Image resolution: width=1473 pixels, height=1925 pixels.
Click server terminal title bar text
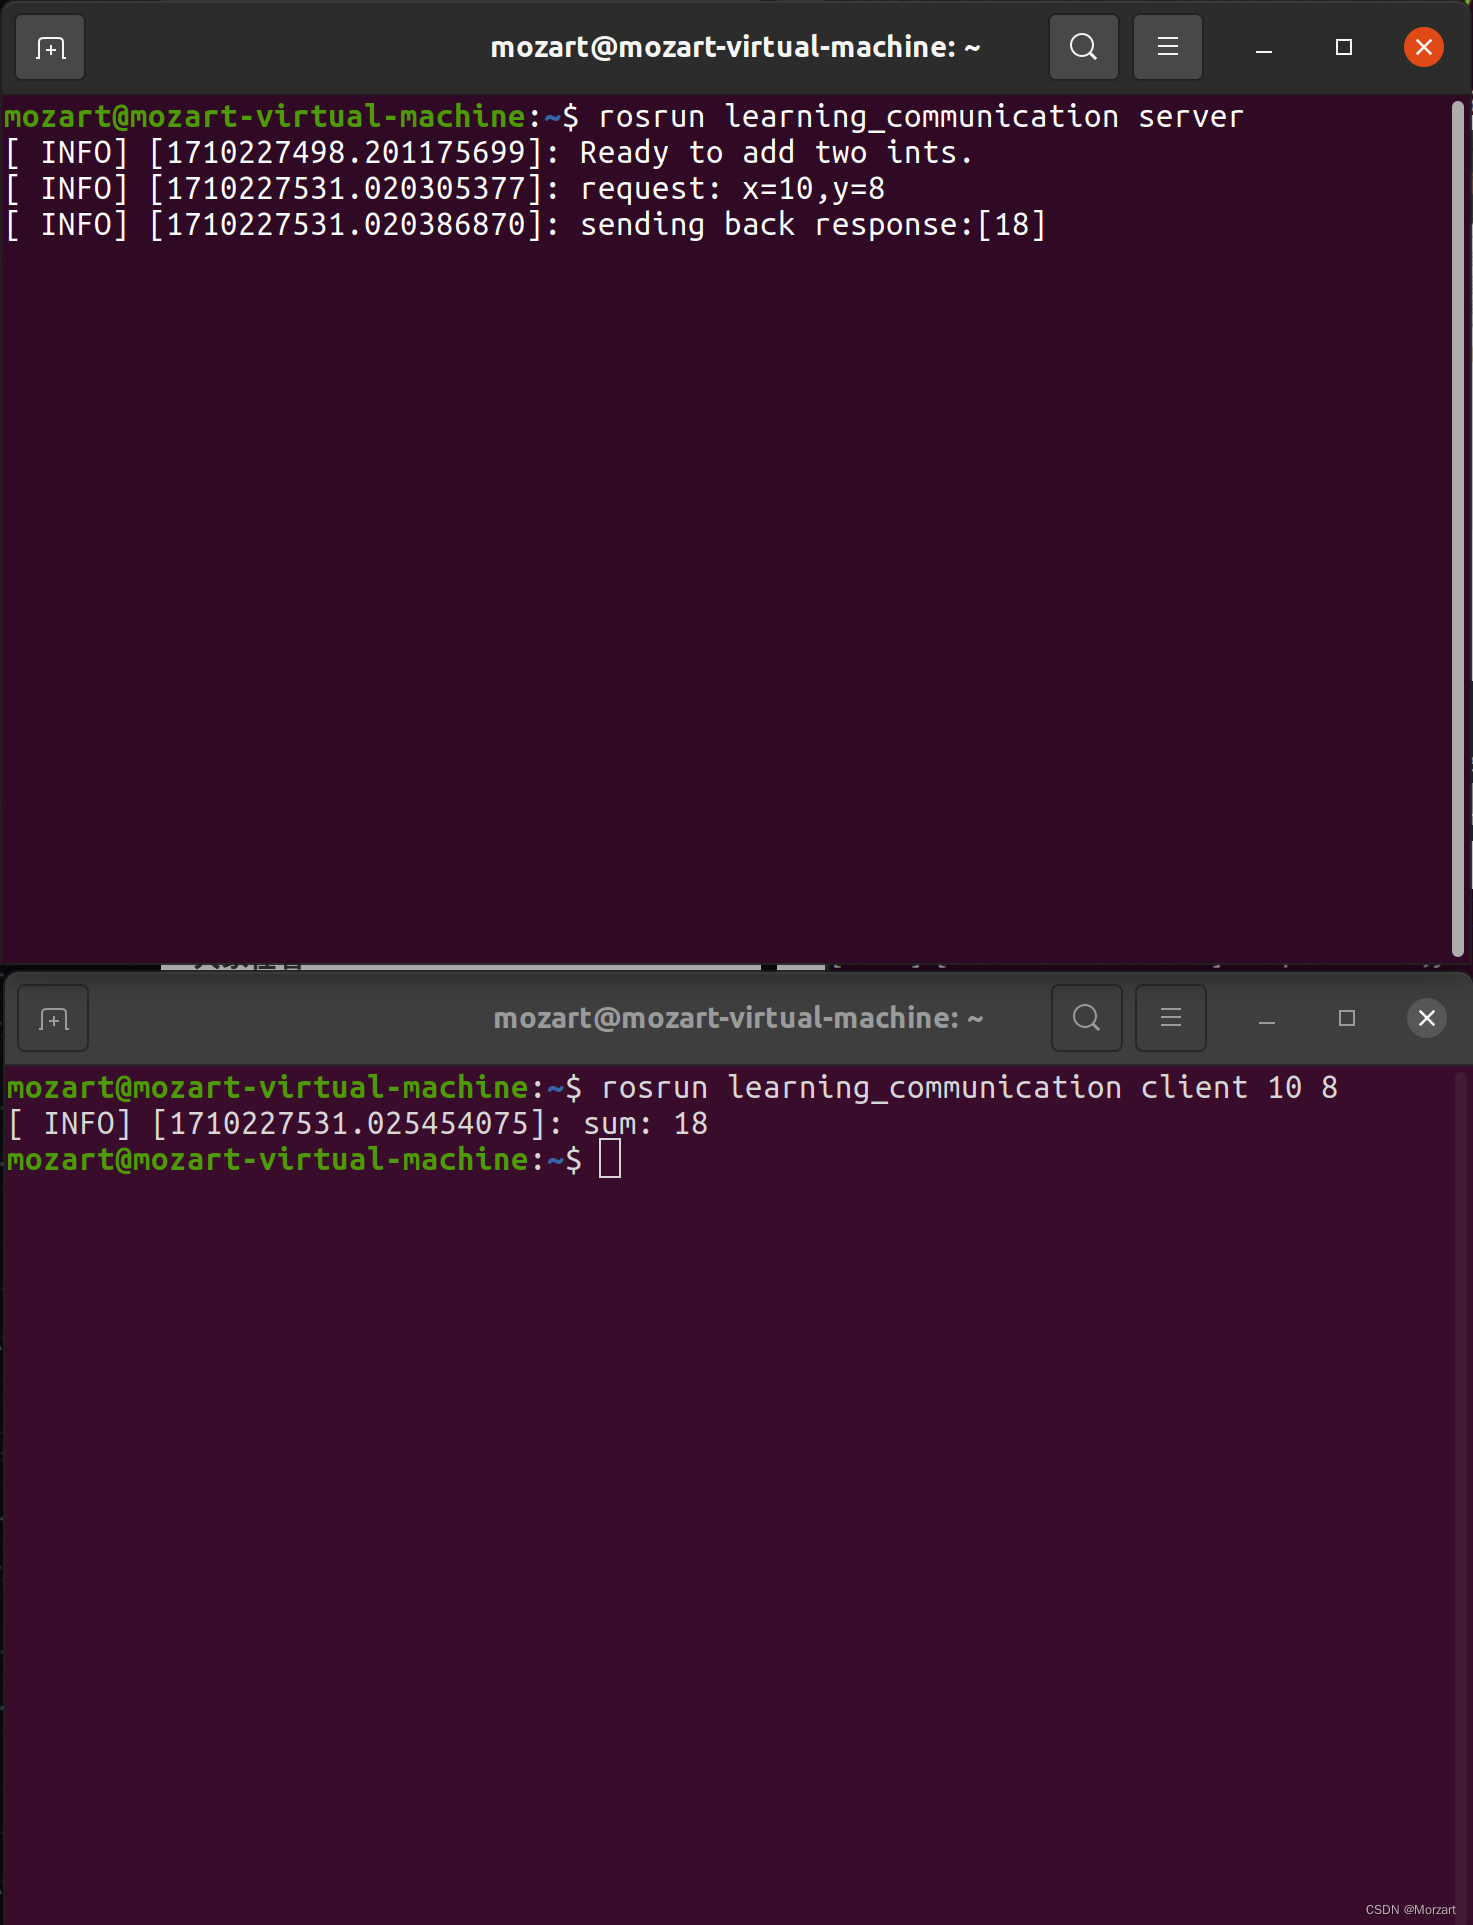pyautogui.click(x=735, y=47)
